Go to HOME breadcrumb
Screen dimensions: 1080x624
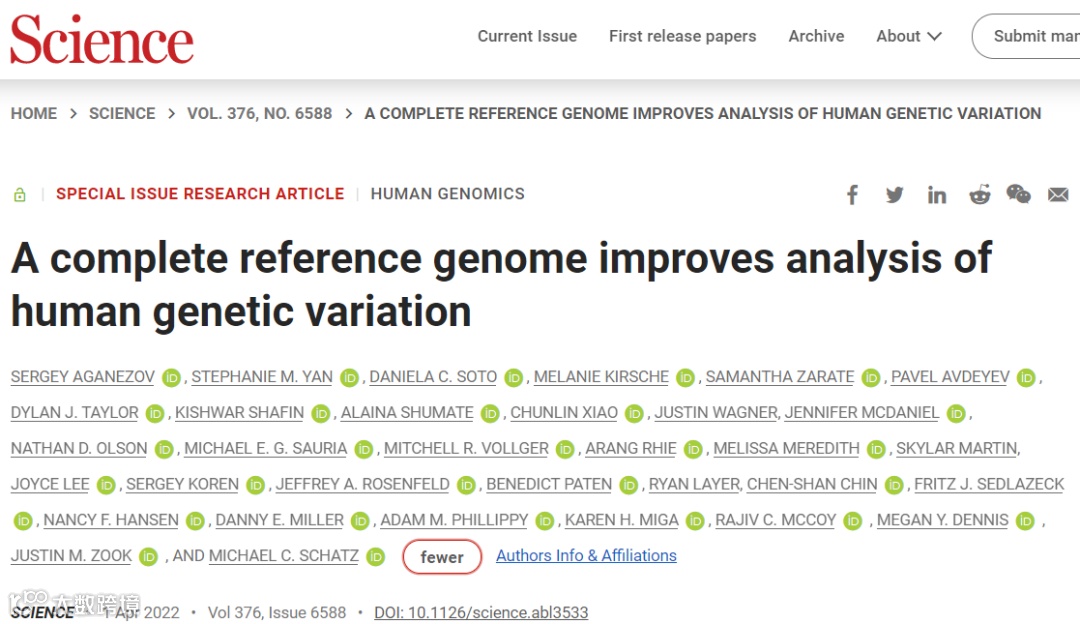[34, 113]
